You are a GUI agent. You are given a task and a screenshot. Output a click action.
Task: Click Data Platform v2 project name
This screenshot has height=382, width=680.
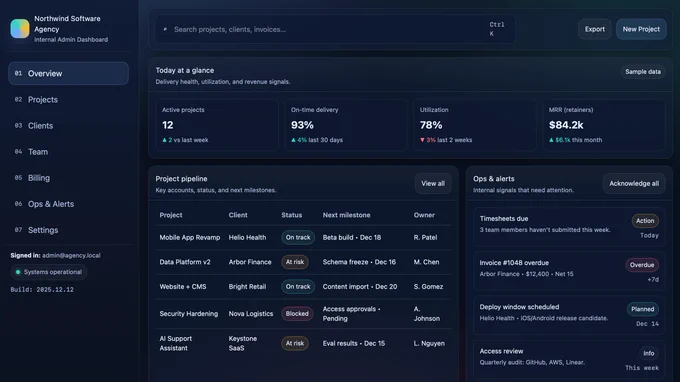coord(185,262)
